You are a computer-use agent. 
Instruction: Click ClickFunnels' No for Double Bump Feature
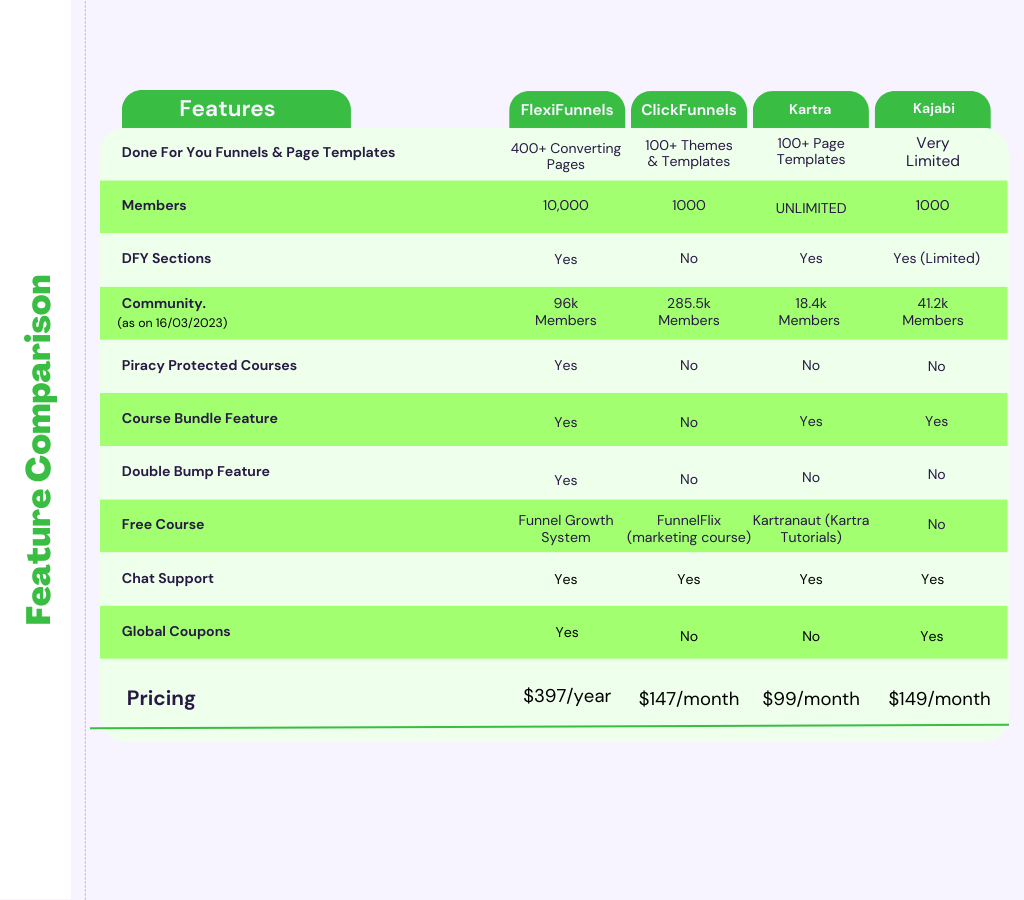coord(689,479)
